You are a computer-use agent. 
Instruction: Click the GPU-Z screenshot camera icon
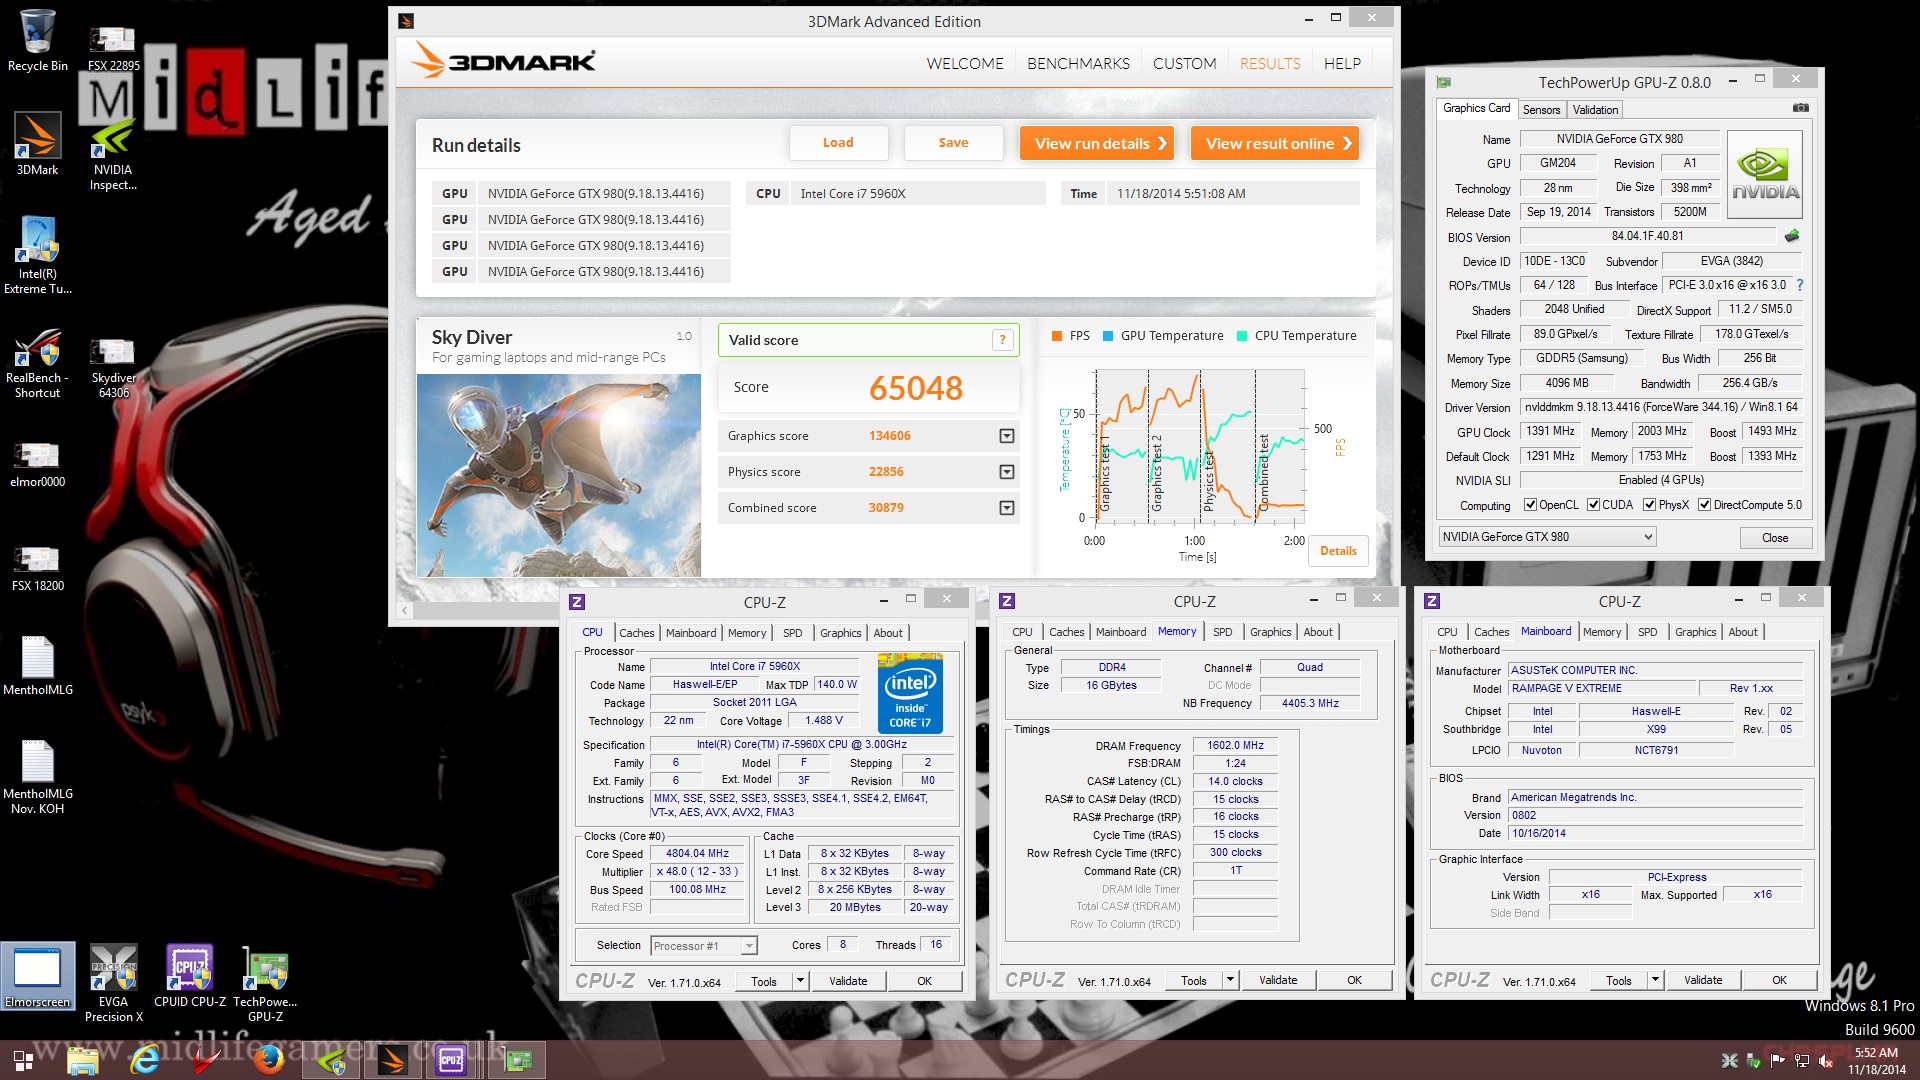pos(1800,108)
